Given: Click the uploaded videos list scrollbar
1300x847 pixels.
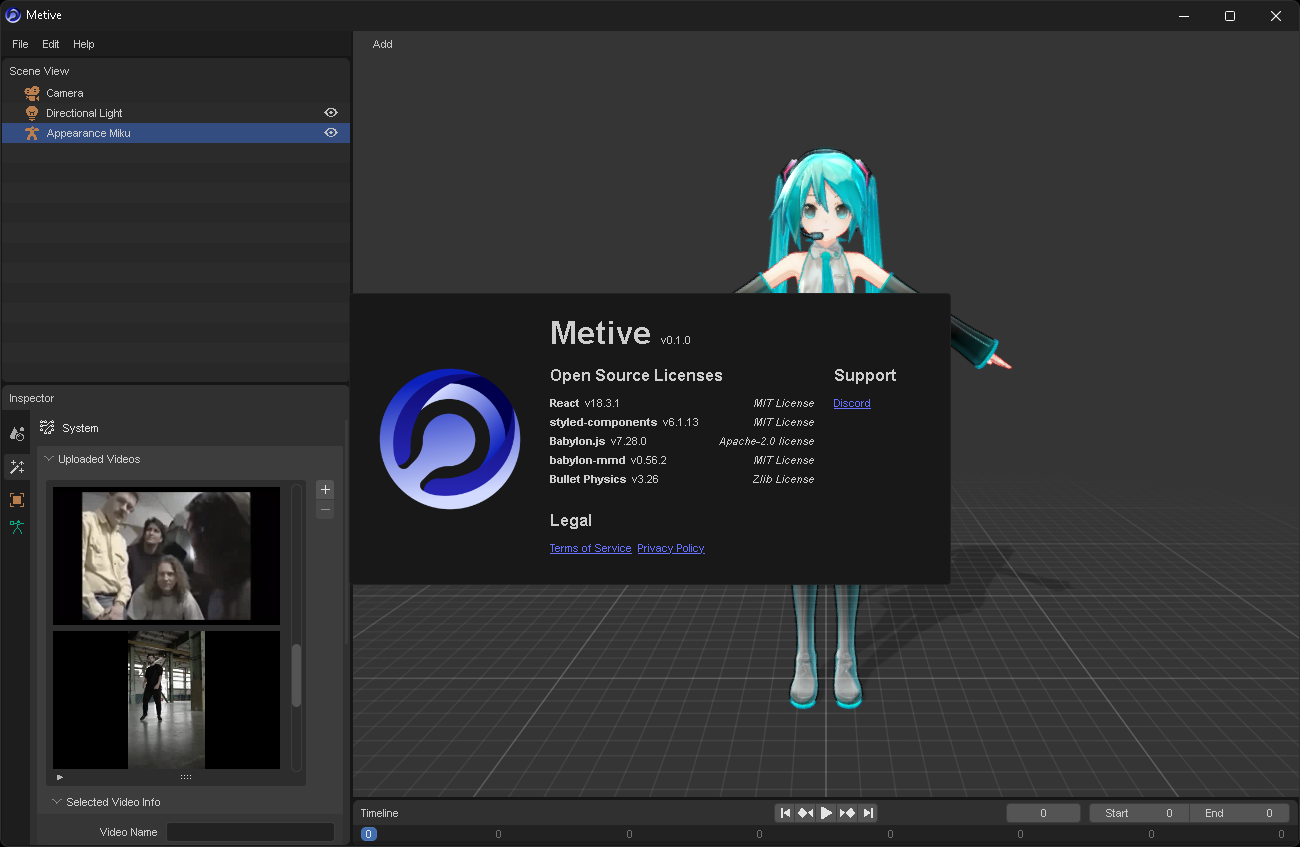Looking at the screenshot, I should coord(296,676).
